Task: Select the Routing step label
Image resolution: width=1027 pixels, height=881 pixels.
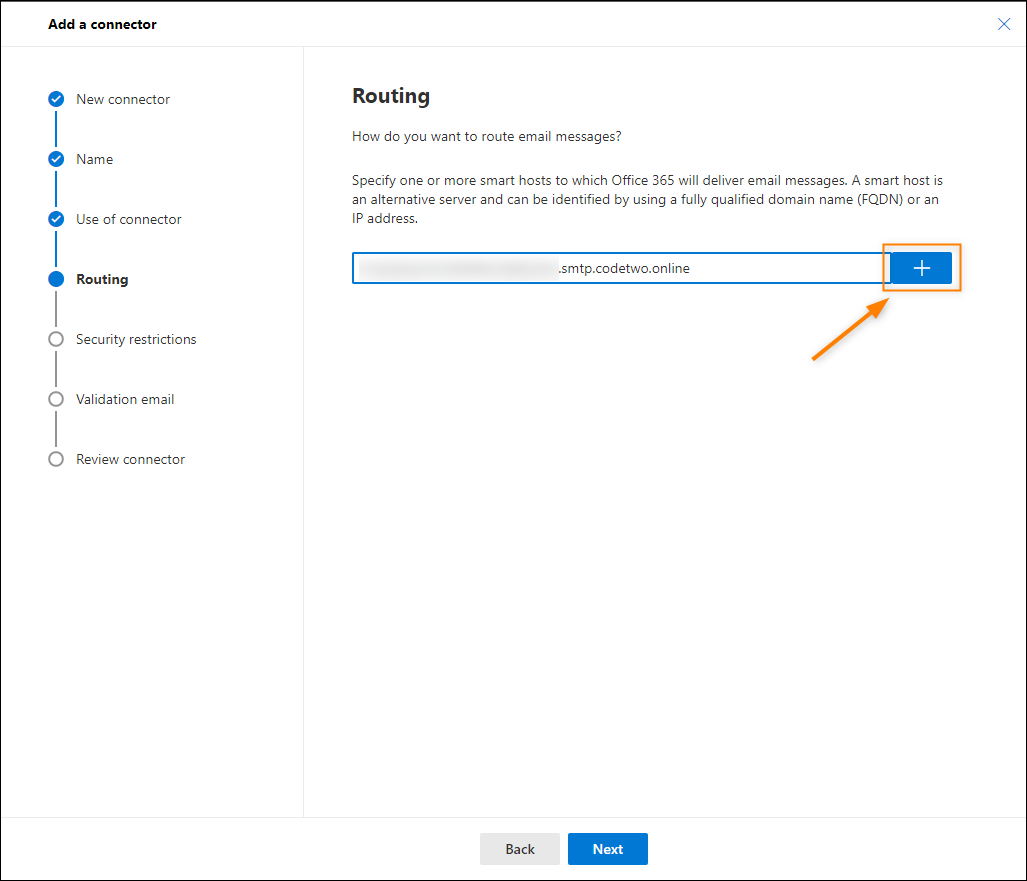Action: (x=102, y=279)
